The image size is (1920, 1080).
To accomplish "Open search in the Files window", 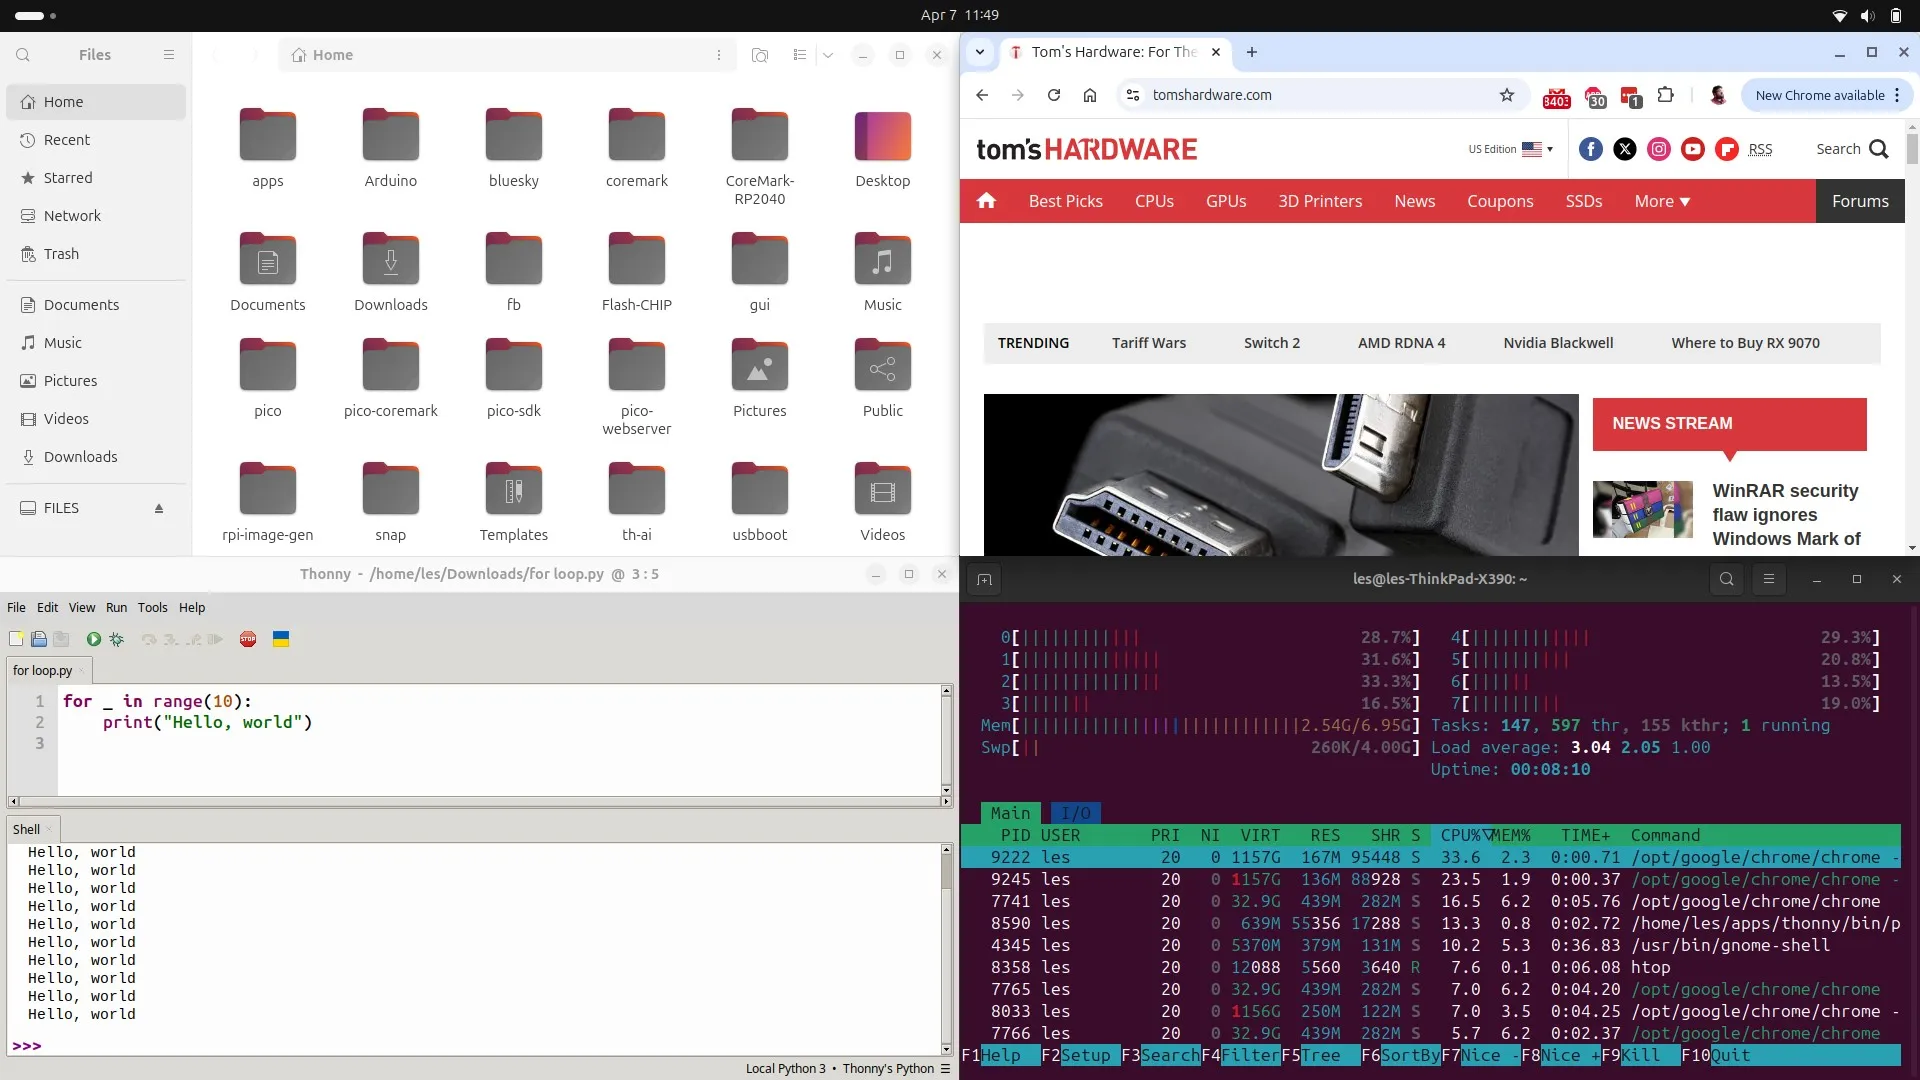I will (23, 55).
